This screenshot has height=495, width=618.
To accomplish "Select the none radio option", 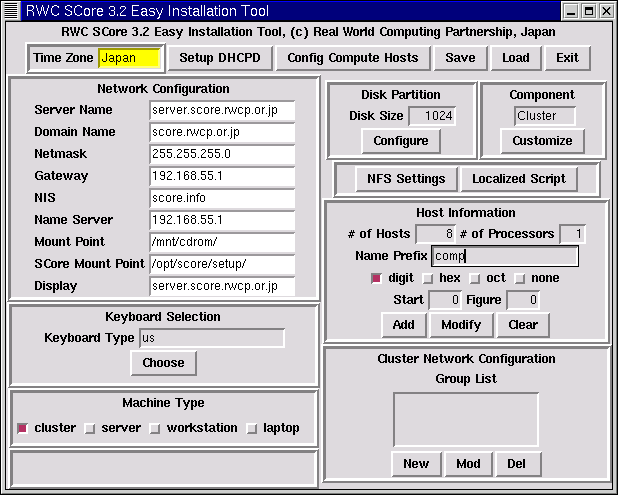I will [520, 279].
